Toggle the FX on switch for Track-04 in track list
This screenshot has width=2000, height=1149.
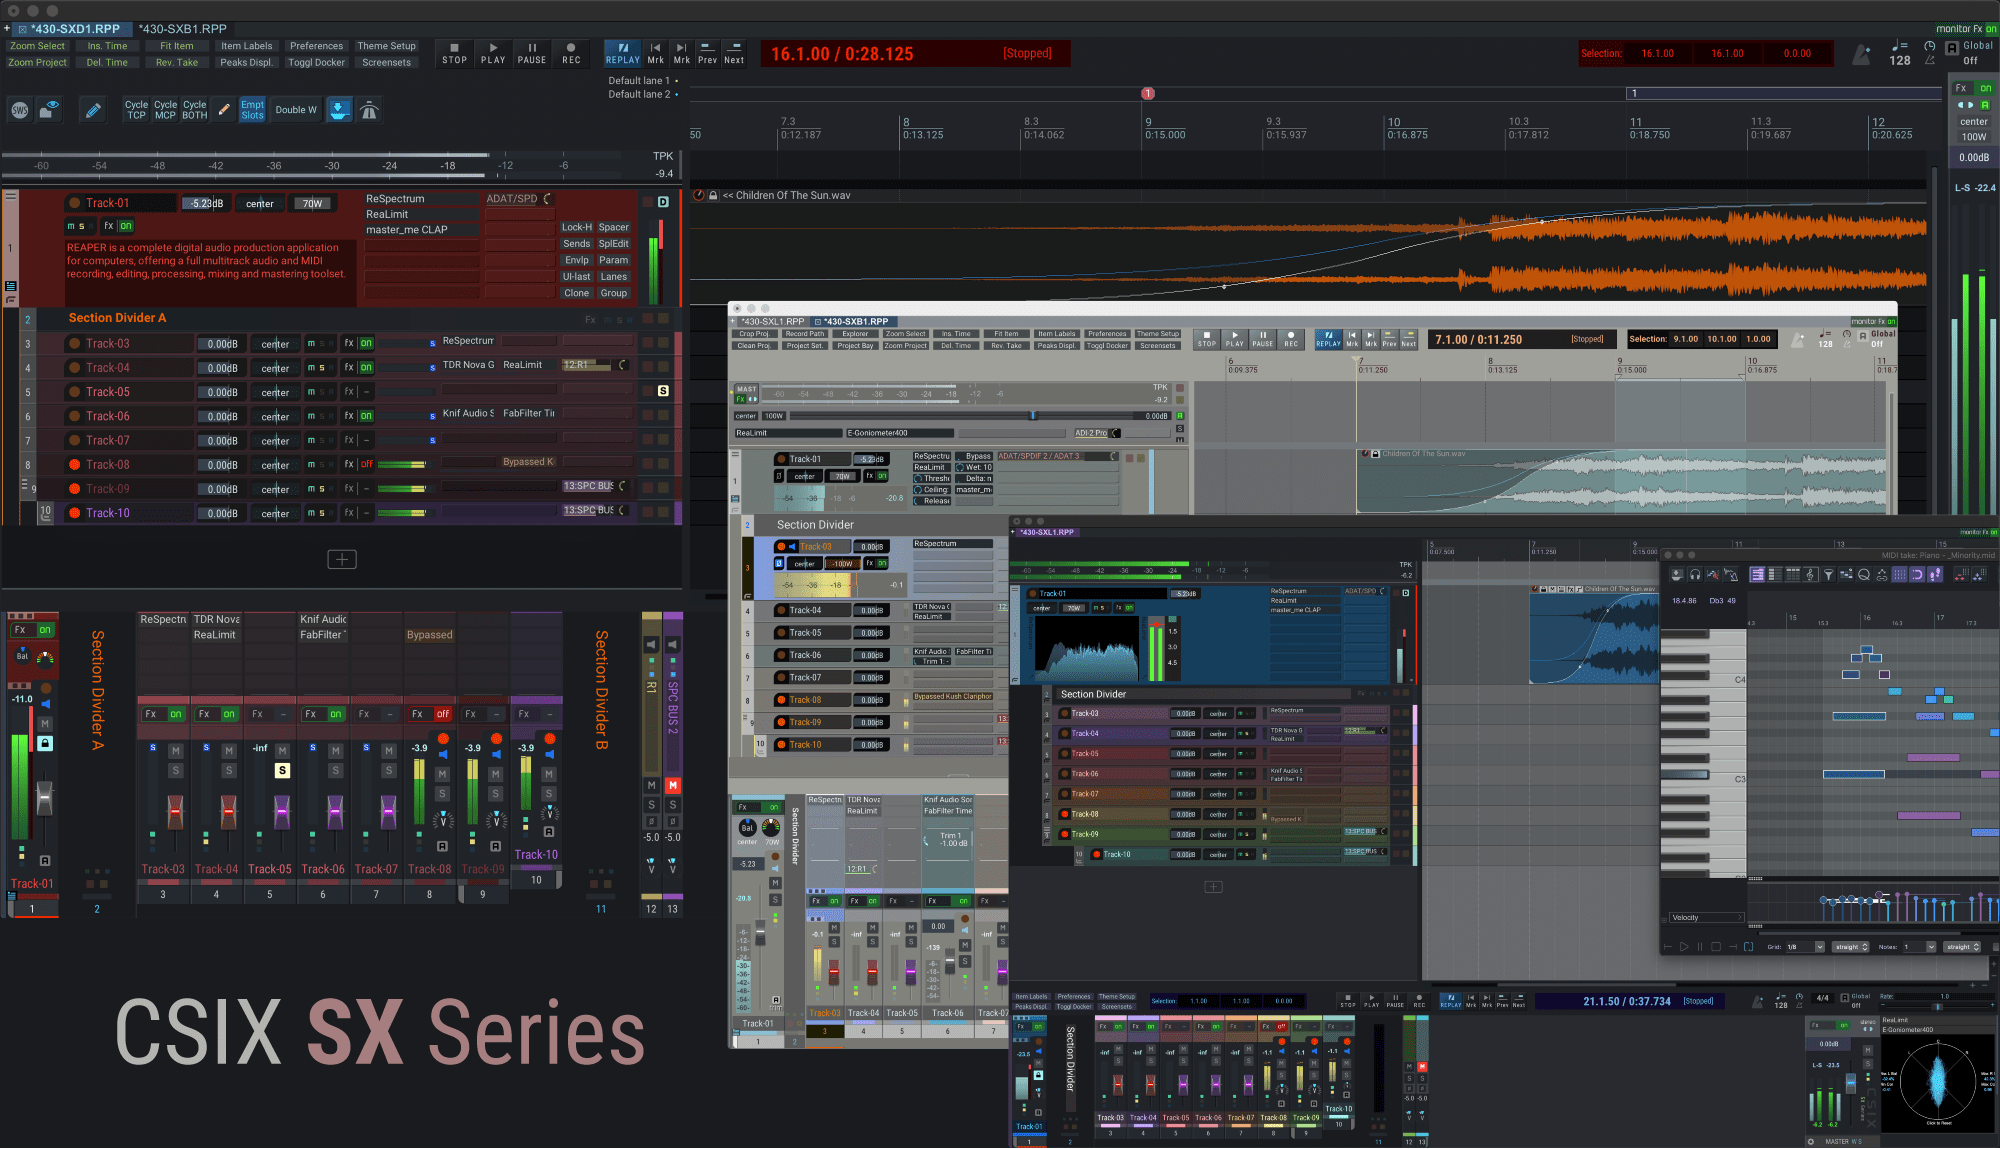pyautogui.click(x=366, y=368)
